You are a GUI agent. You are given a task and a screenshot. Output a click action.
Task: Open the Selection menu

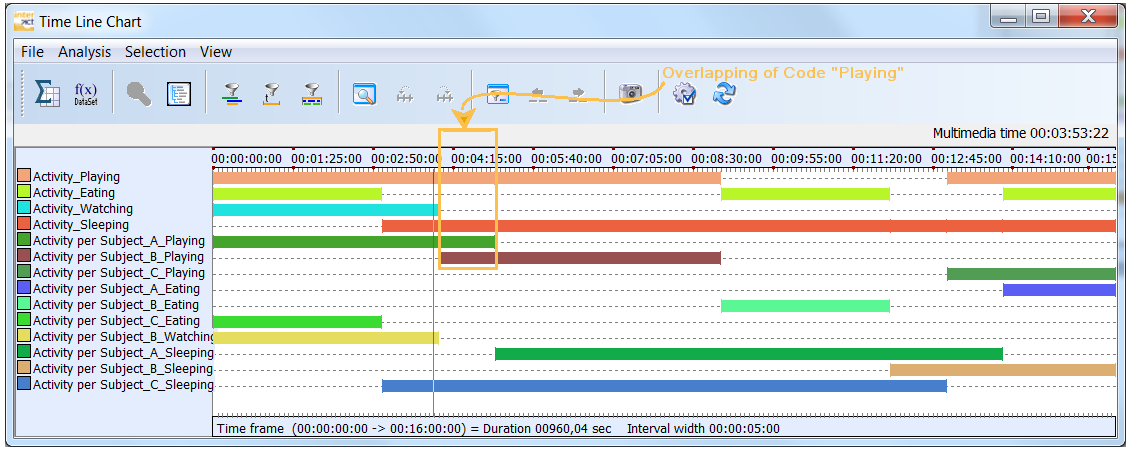pos(156,52)
